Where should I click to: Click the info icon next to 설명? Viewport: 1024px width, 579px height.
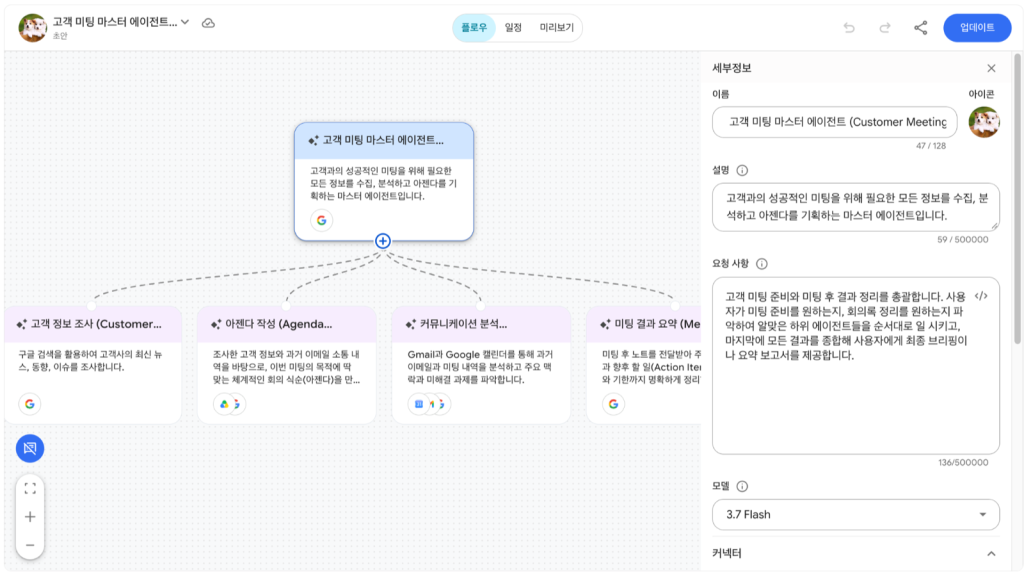tap(742, 170)
